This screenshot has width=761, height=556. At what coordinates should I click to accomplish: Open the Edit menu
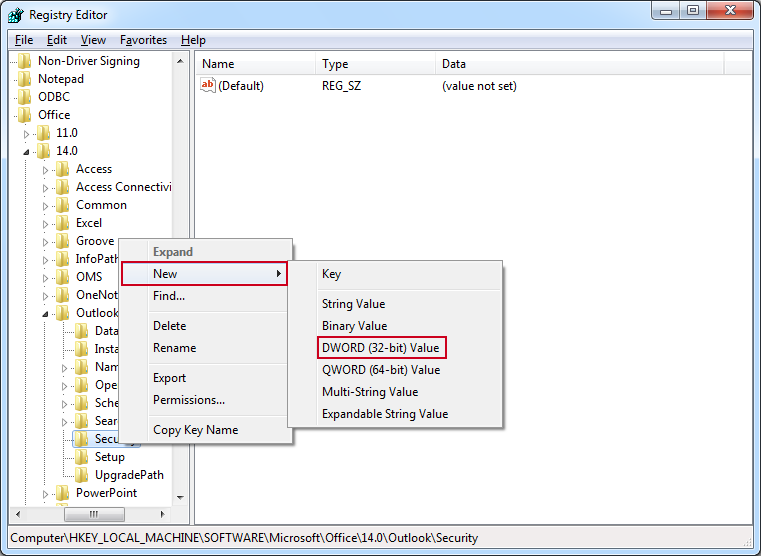pos(57,40)
